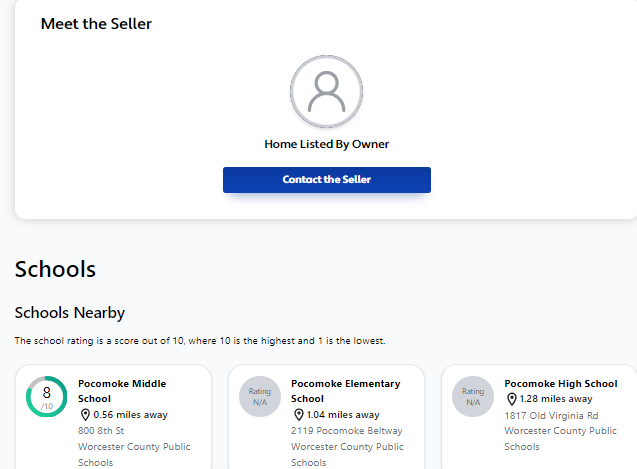The width and height of the screenshot is (637, 469).
Task: Click the Home Listed By Owner text
Action: [326, 144]
